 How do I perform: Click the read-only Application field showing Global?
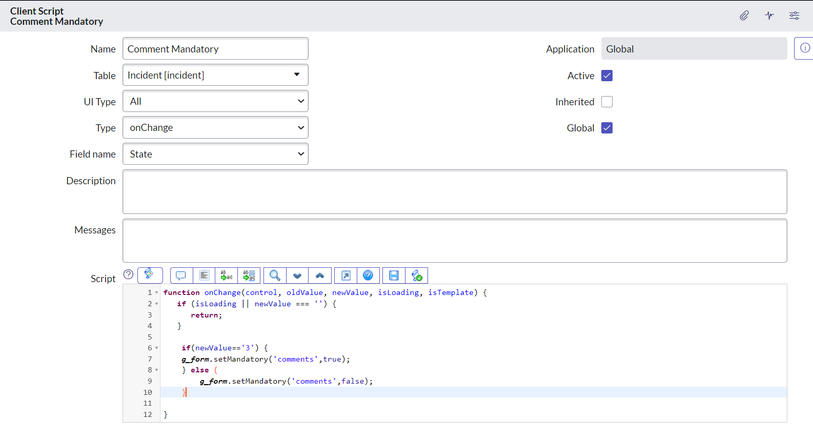click(694, 49)
